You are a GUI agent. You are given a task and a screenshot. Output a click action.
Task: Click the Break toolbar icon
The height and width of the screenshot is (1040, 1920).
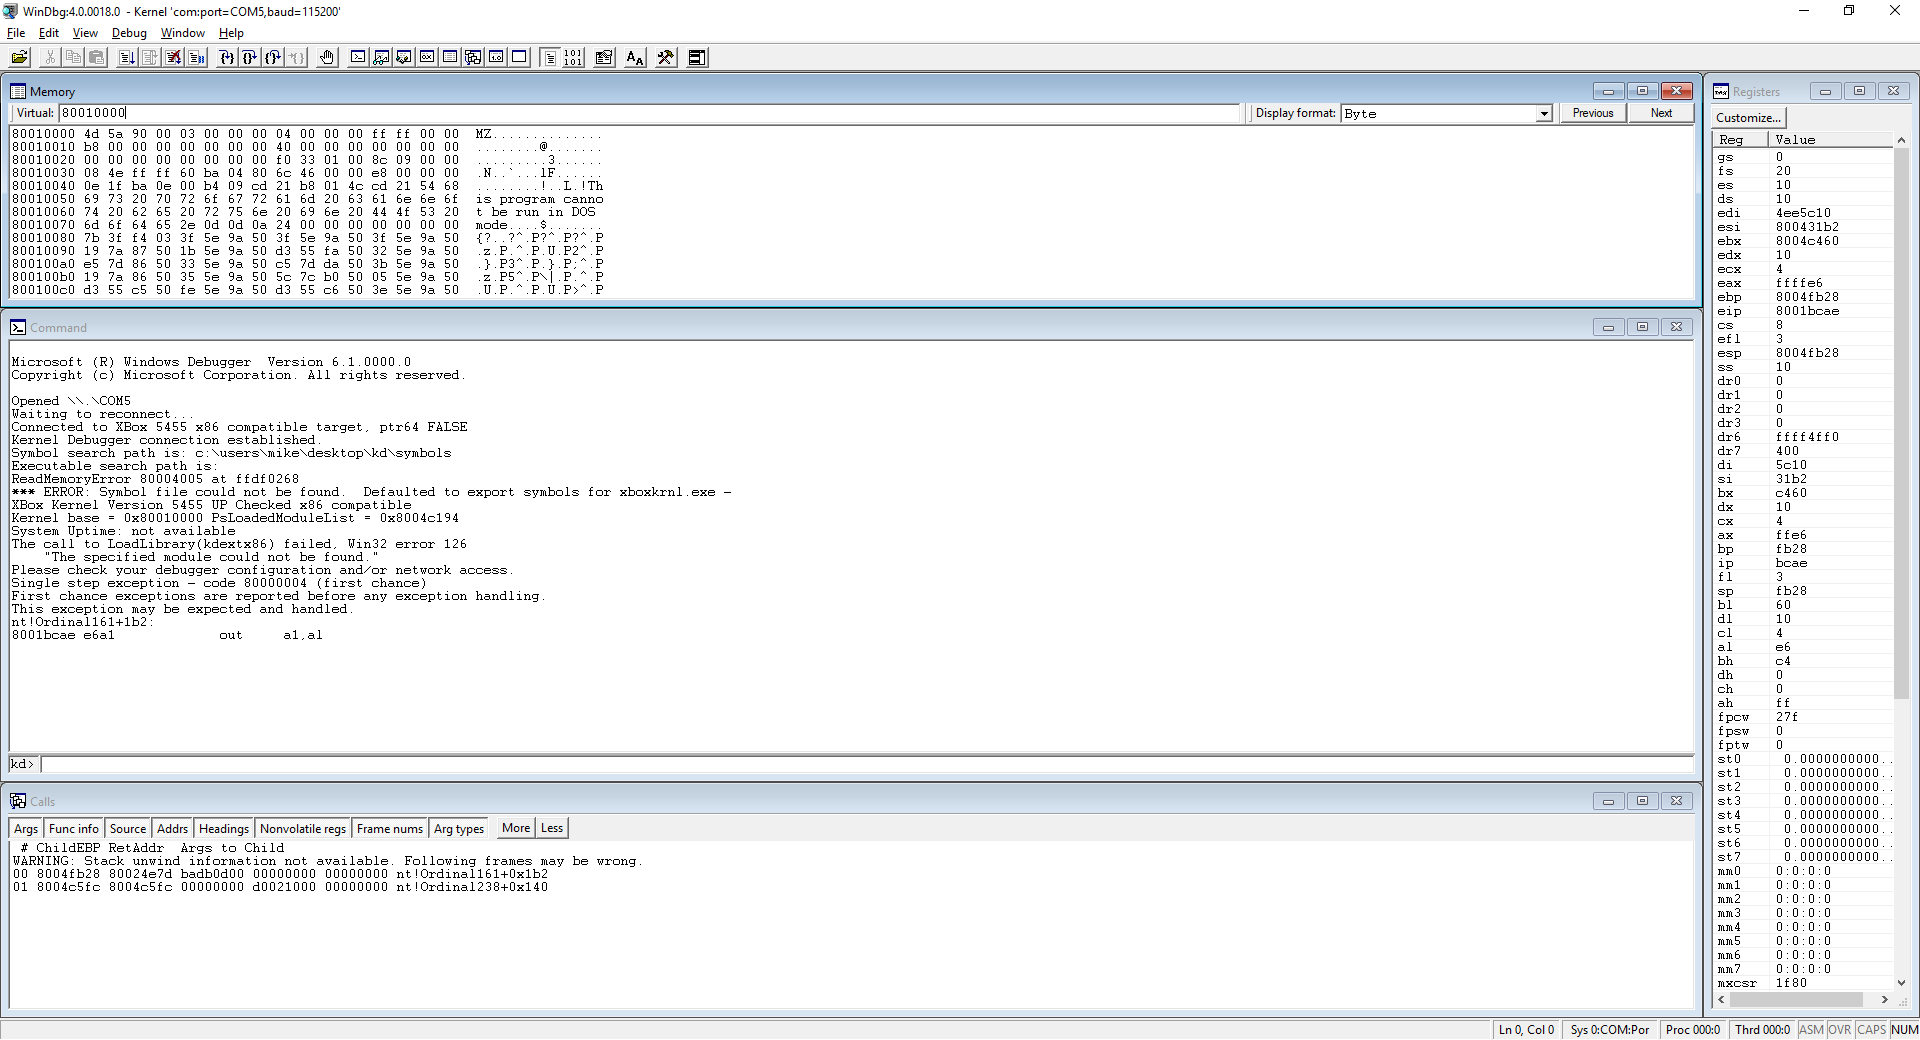pos(197,57)
